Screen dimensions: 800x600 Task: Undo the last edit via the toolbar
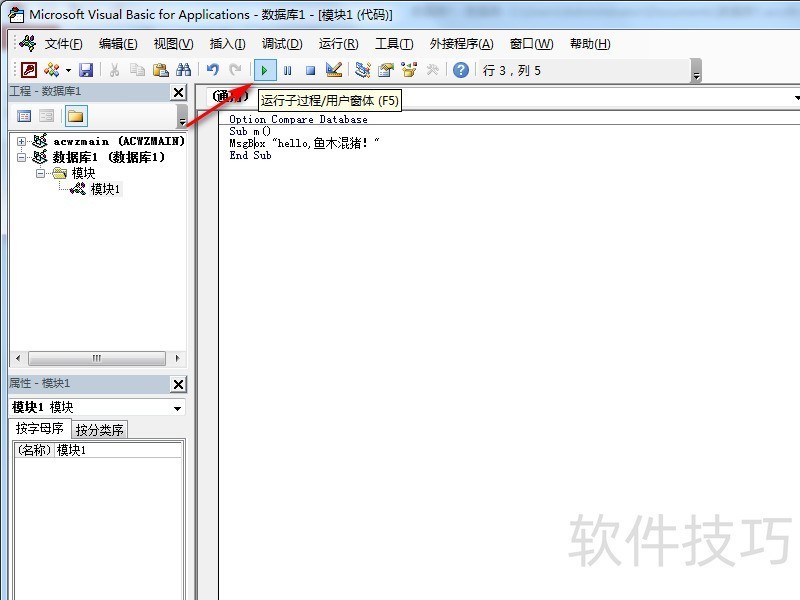(x=212, y=70)
